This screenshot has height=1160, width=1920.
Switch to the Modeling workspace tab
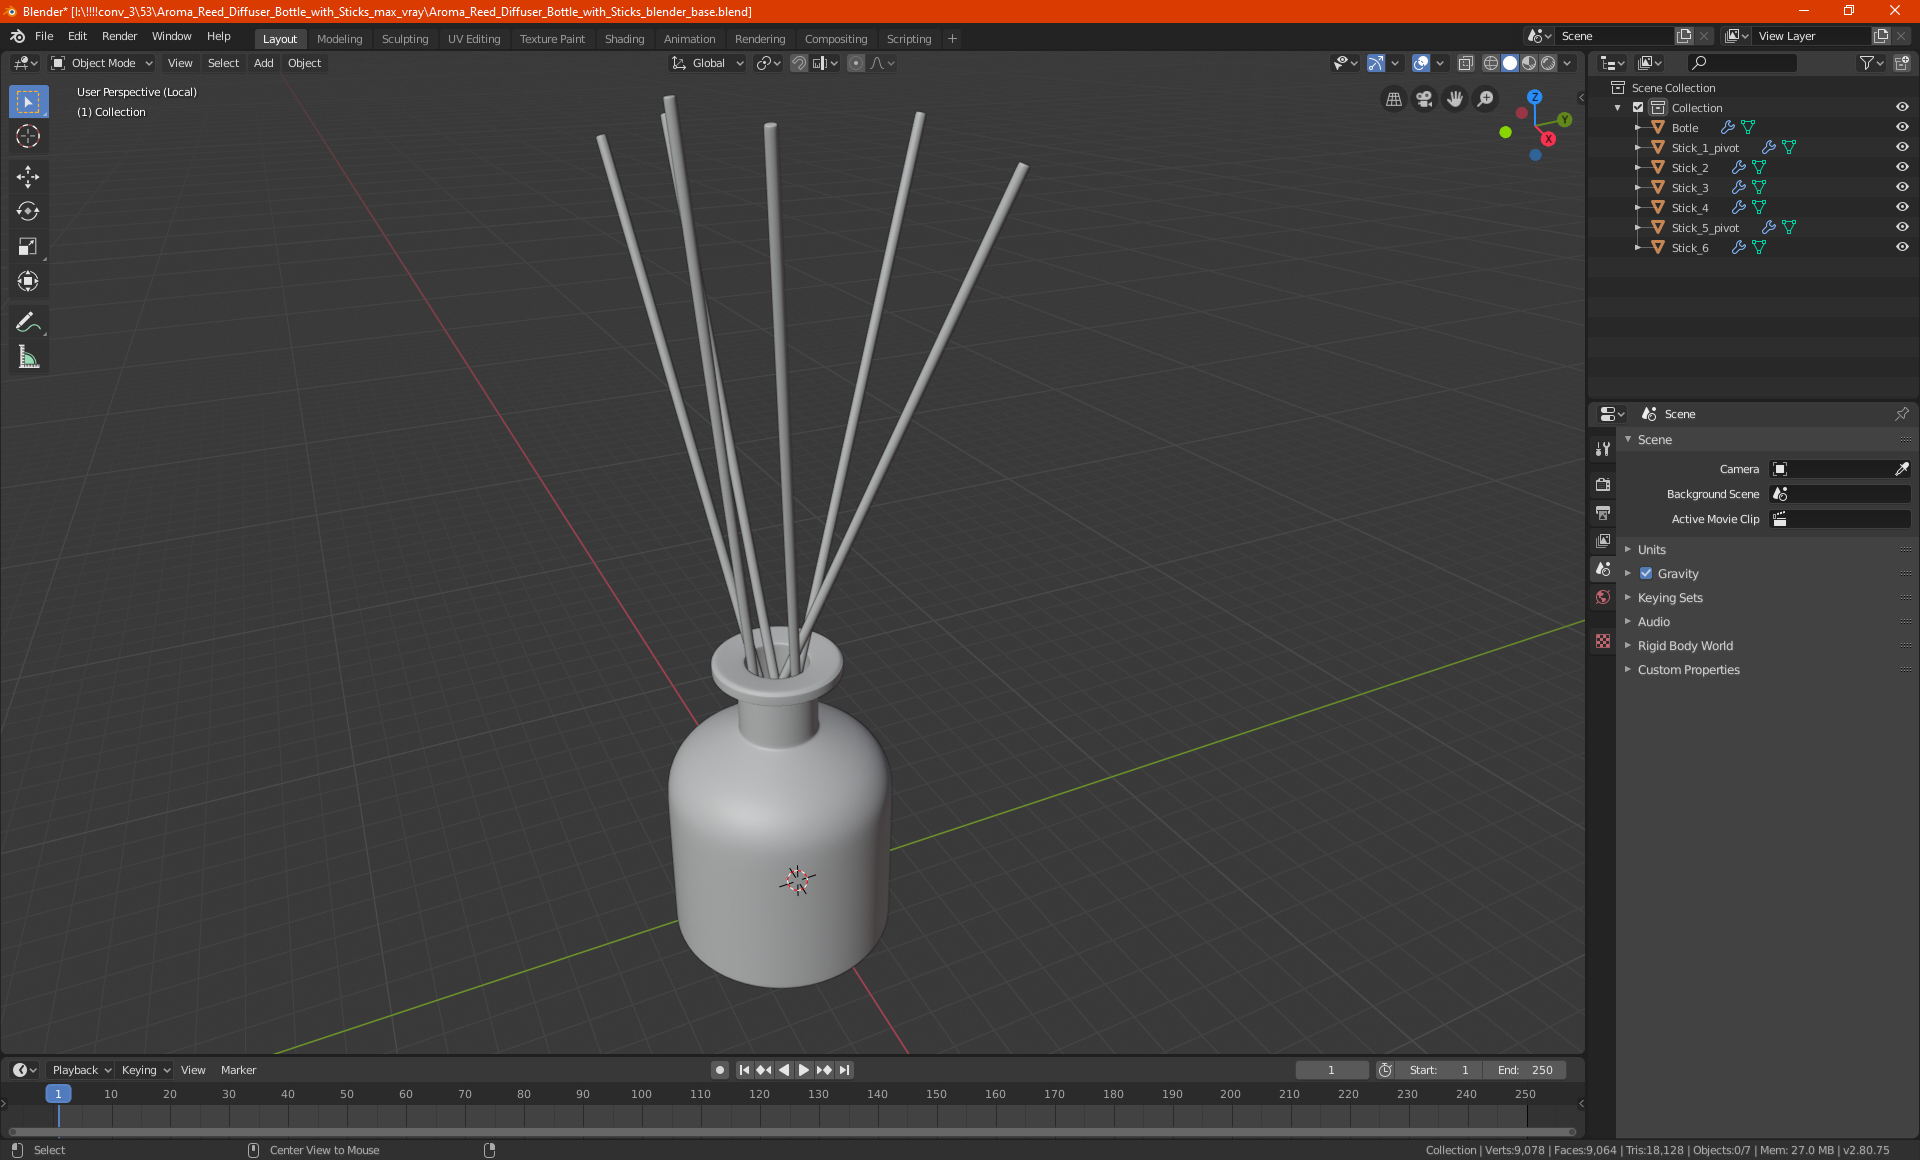coord(339,39)
